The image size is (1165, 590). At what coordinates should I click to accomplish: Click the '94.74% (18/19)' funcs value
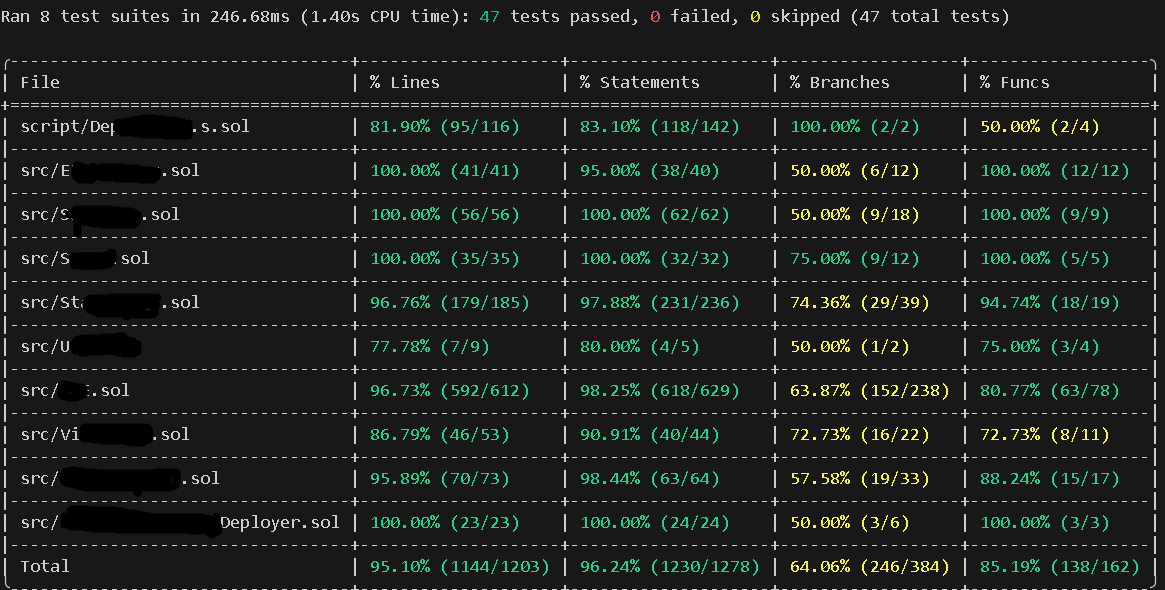1050,302
